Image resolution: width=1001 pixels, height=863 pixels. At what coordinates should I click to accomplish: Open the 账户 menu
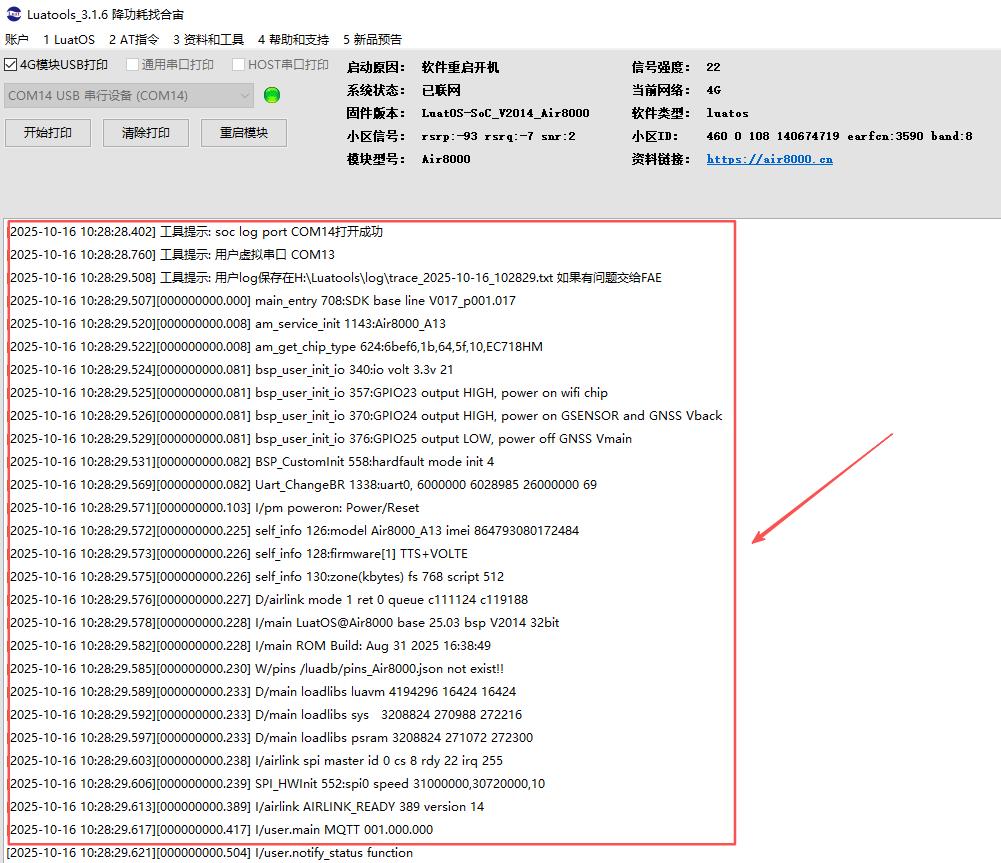(17, 40)
